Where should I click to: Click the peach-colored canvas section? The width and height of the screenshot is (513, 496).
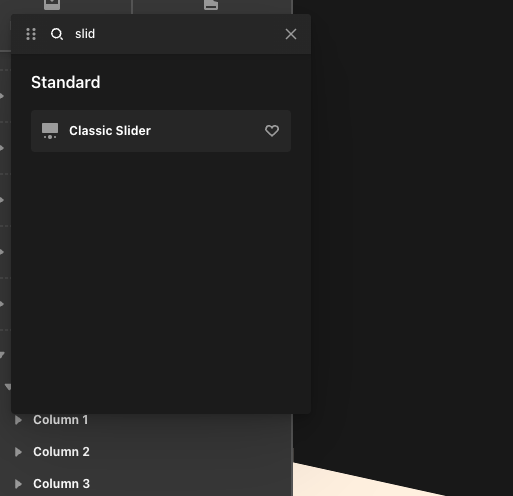pyautogui.click(x=367, y=480)
